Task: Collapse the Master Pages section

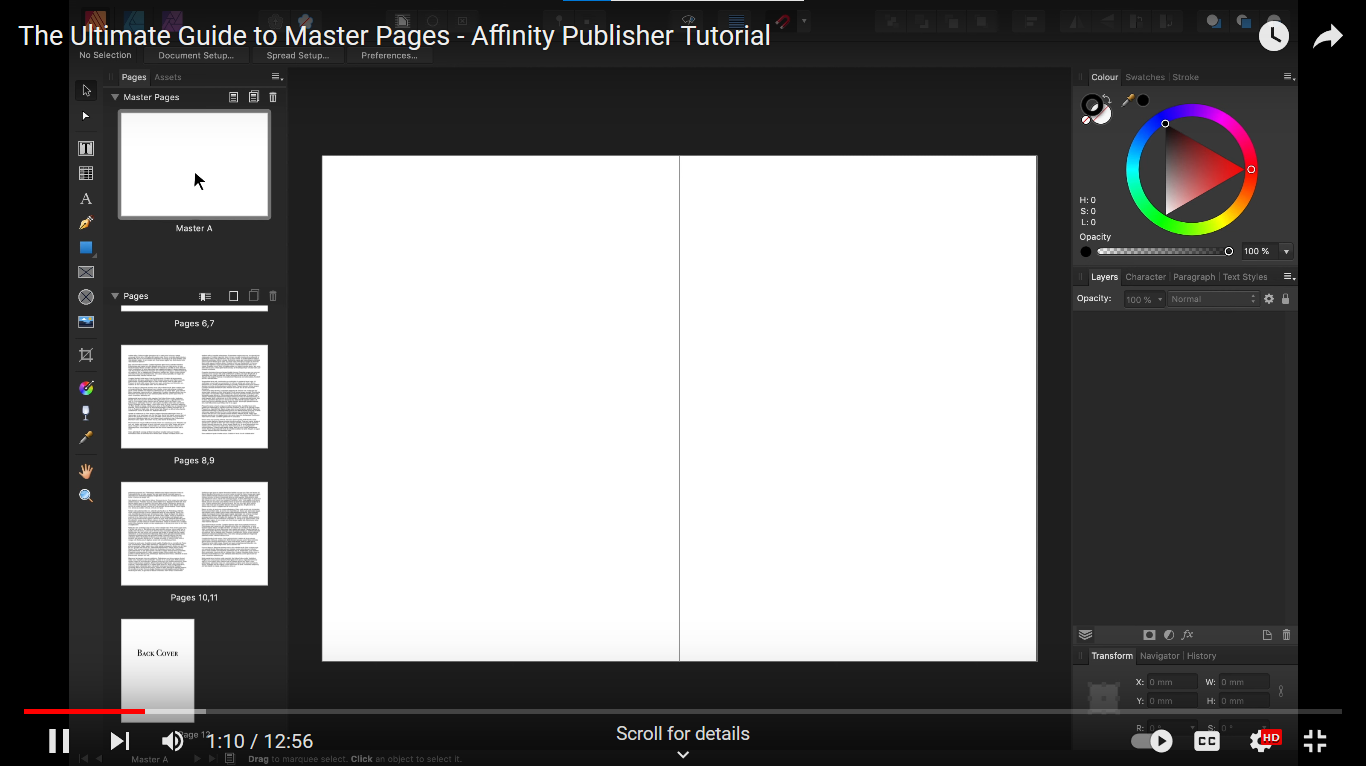Action: (115, 97)
